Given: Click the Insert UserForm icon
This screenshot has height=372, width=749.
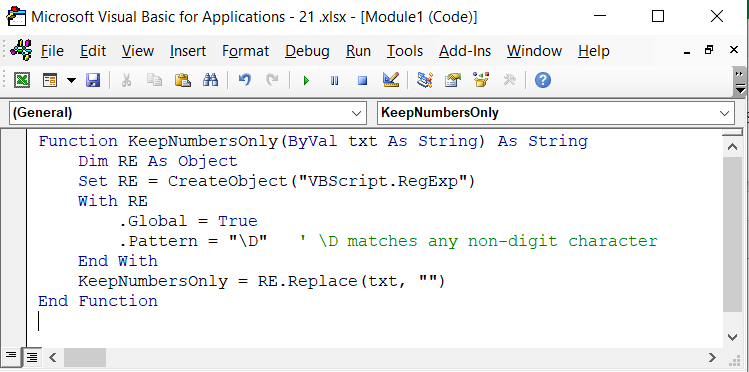Looking at the screenshot, I should [x=50, y=80].
